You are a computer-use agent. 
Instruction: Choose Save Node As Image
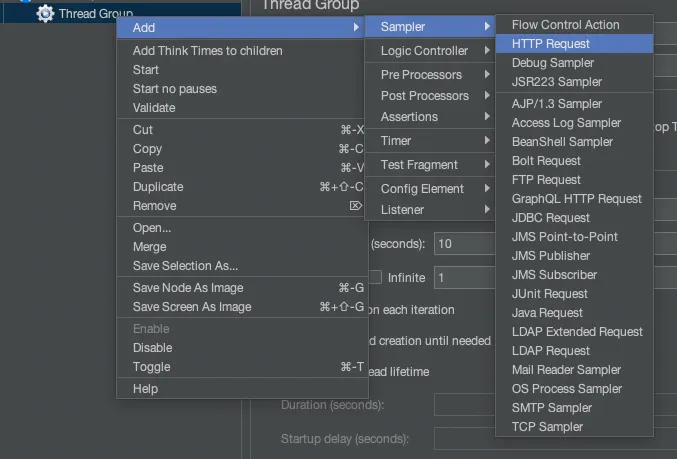click(186, 288)
